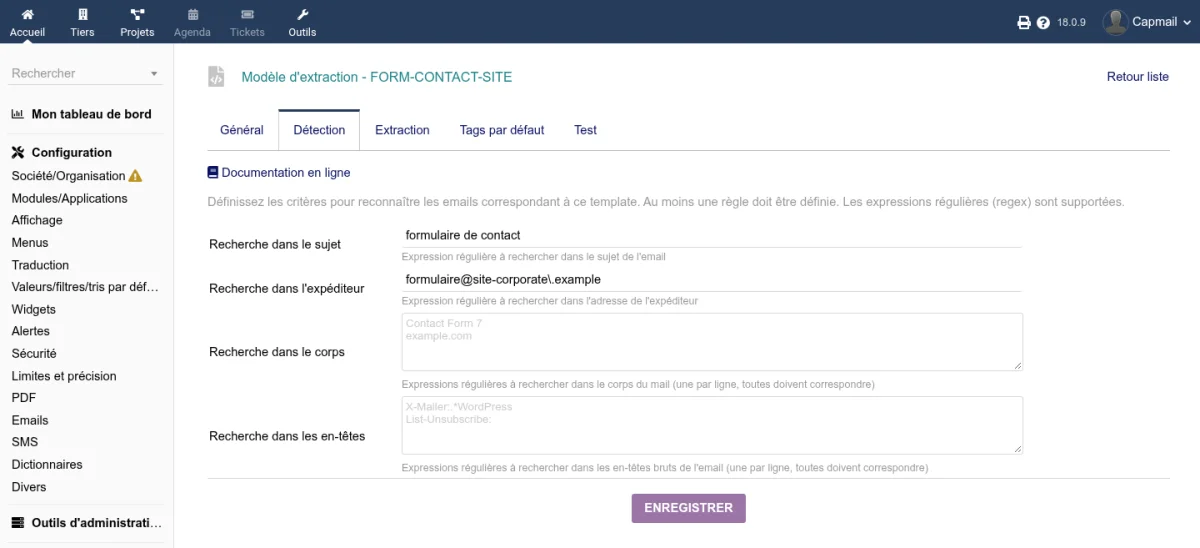Open Alertes configuration
1200x548 pixels.
31,331
